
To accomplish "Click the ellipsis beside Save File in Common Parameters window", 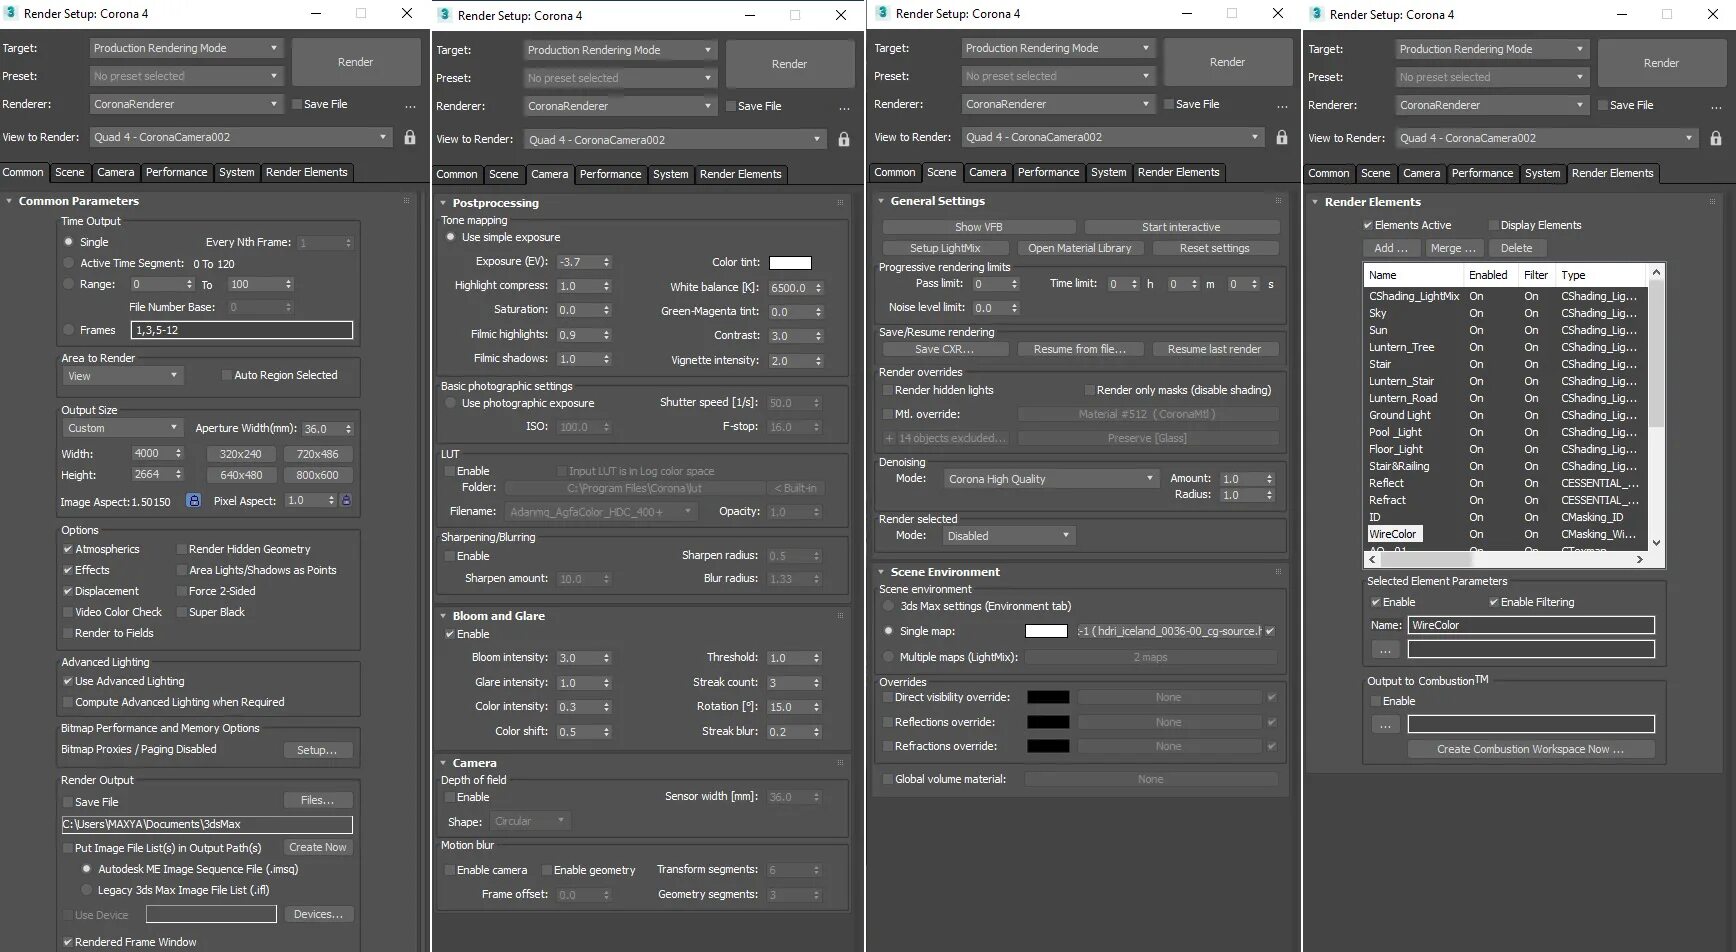I will (x=410, y=105).
